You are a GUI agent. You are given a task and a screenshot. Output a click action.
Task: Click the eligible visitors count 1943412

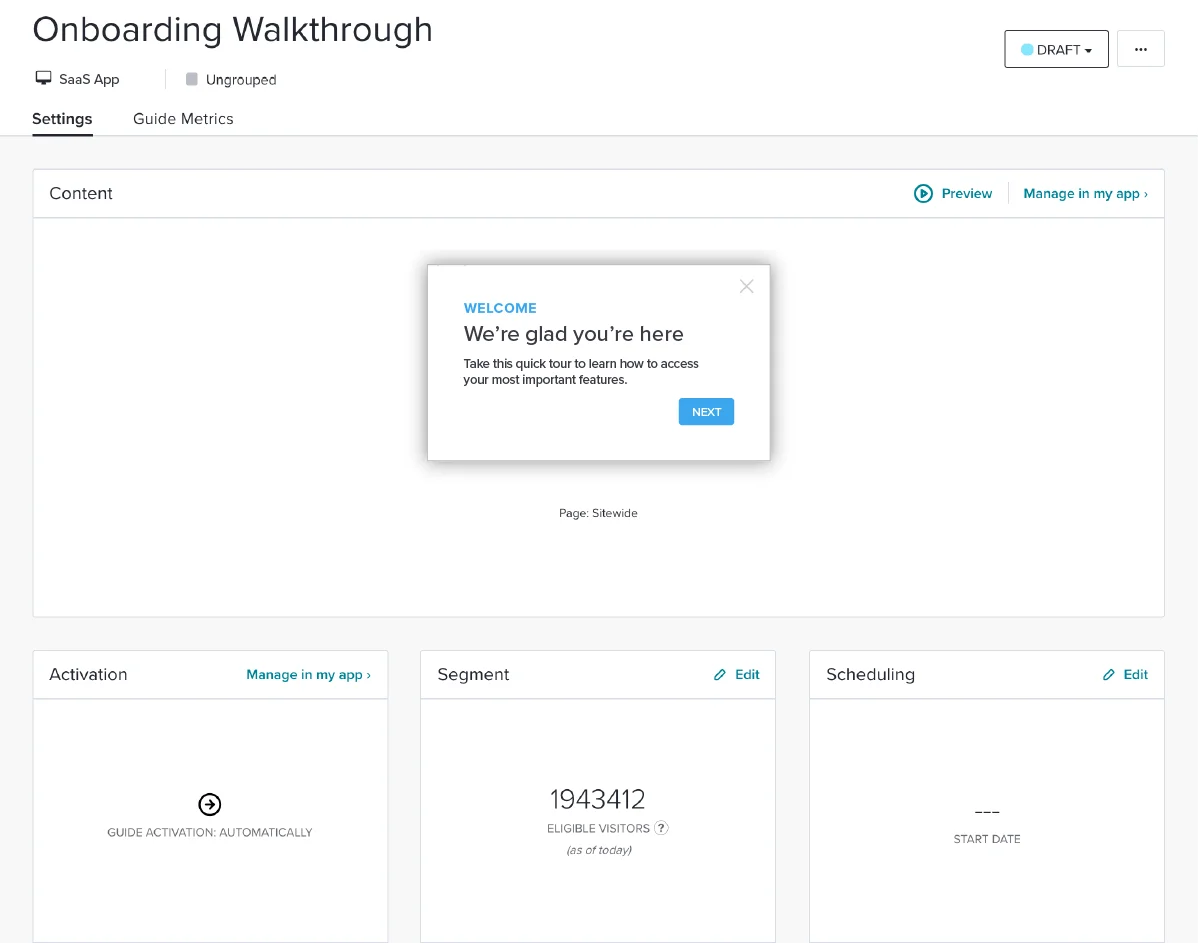pyautogui.click(x=597, y=799)
